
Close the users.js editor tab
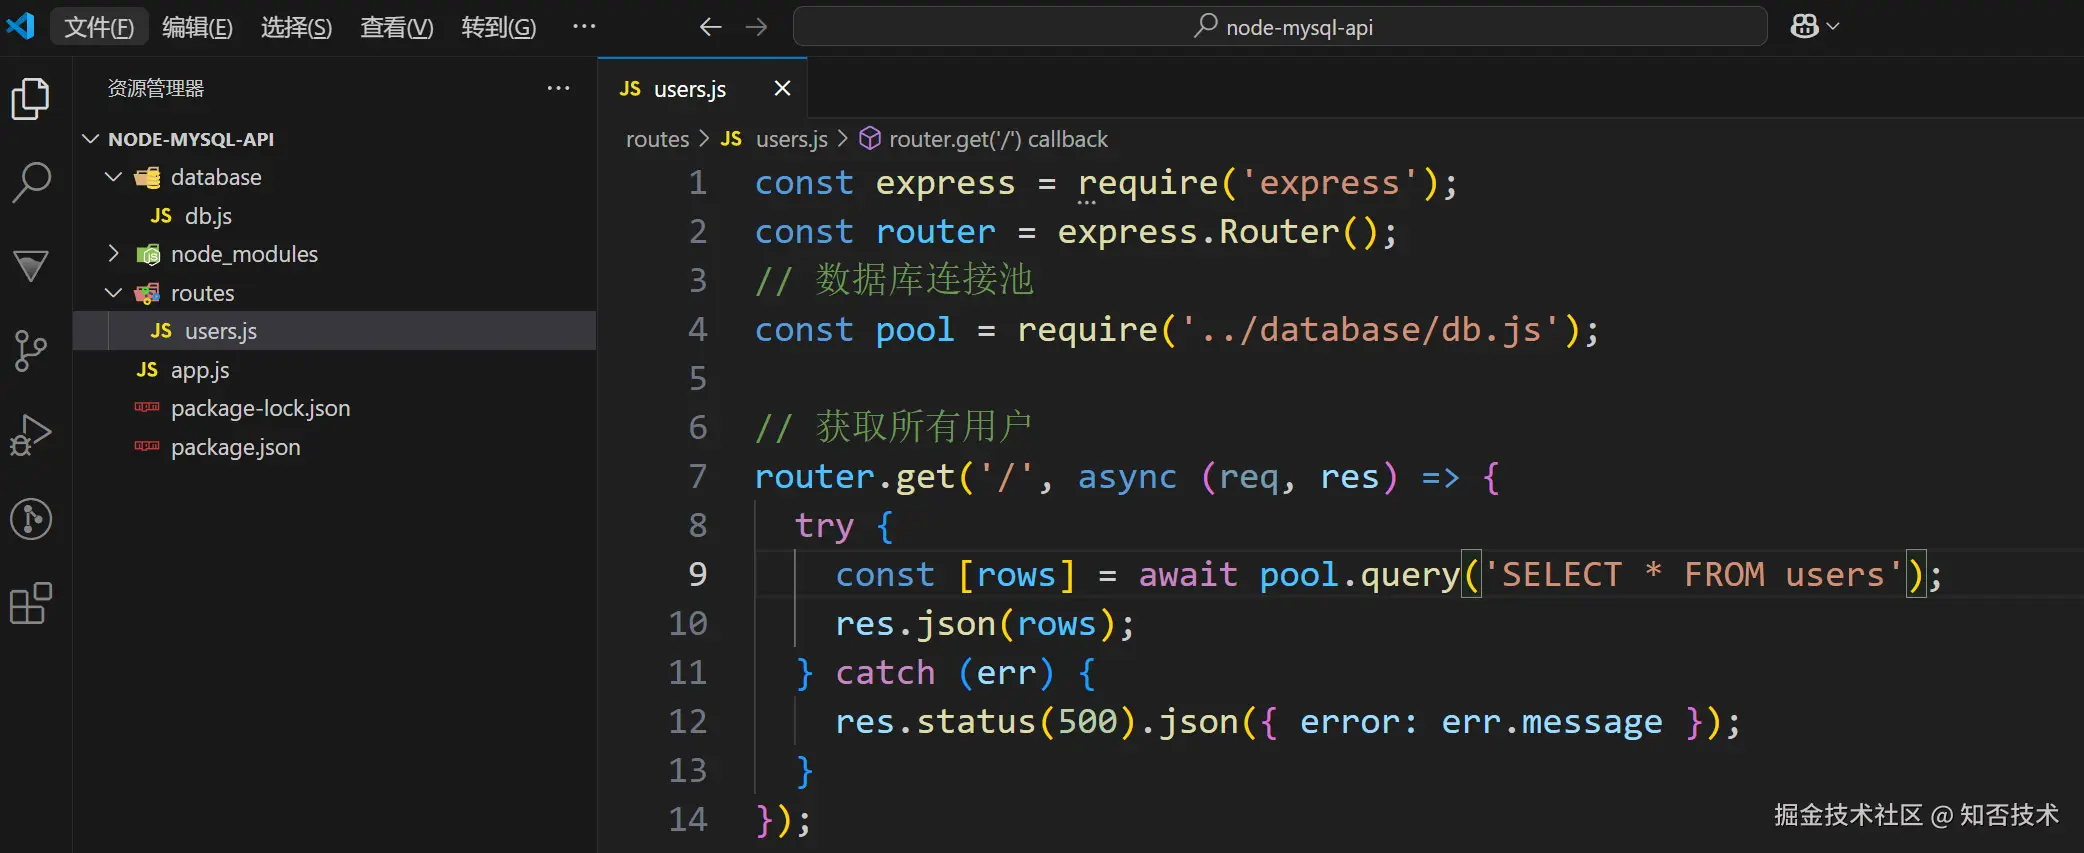click(782, 89)
